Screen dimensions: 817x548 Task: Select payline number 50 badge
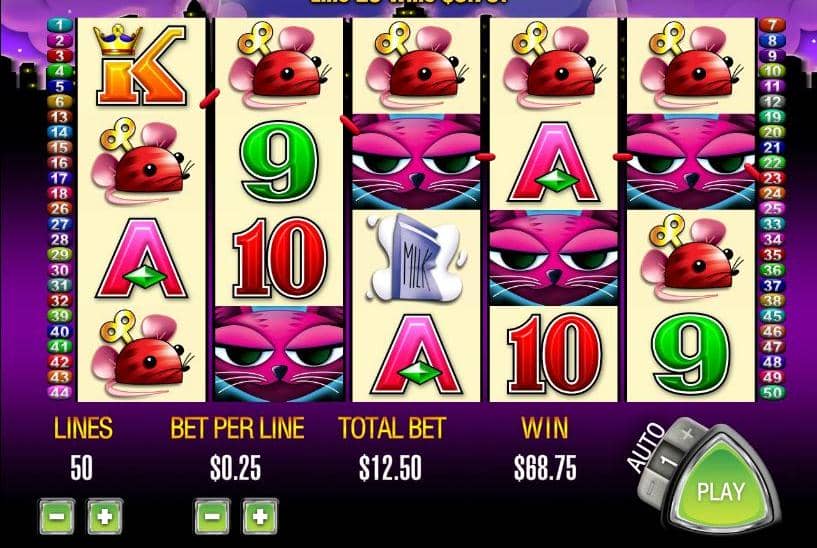coord(772,392)
